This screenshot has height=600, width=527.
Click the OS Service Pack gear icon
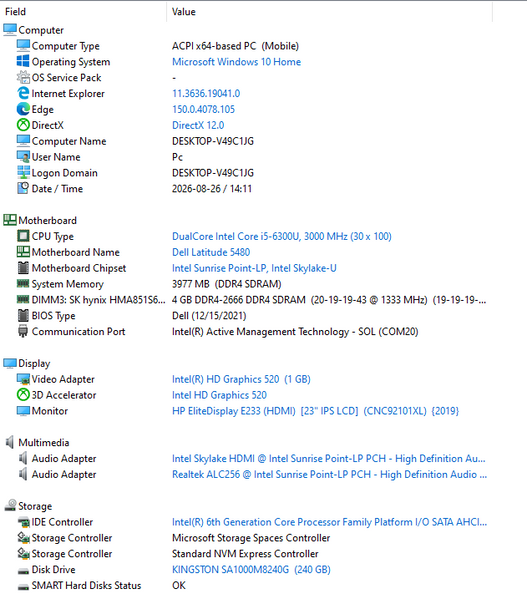(x=23, y=77)
